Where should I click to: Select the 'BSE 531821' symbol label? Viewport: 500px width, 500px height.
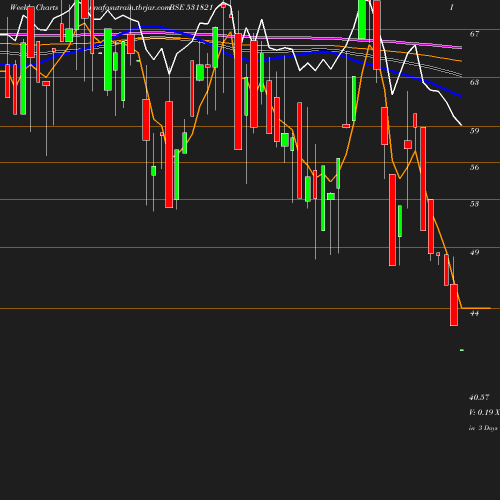191,7
